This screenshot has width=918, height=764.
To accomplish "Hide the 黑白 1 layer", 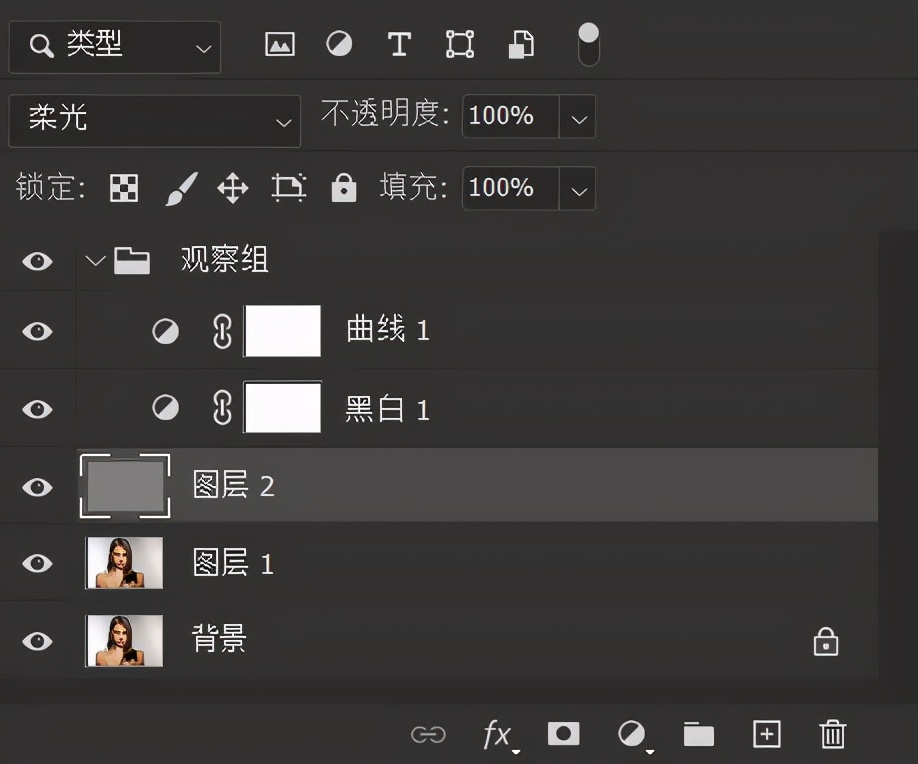I will (x=37, y=409).
